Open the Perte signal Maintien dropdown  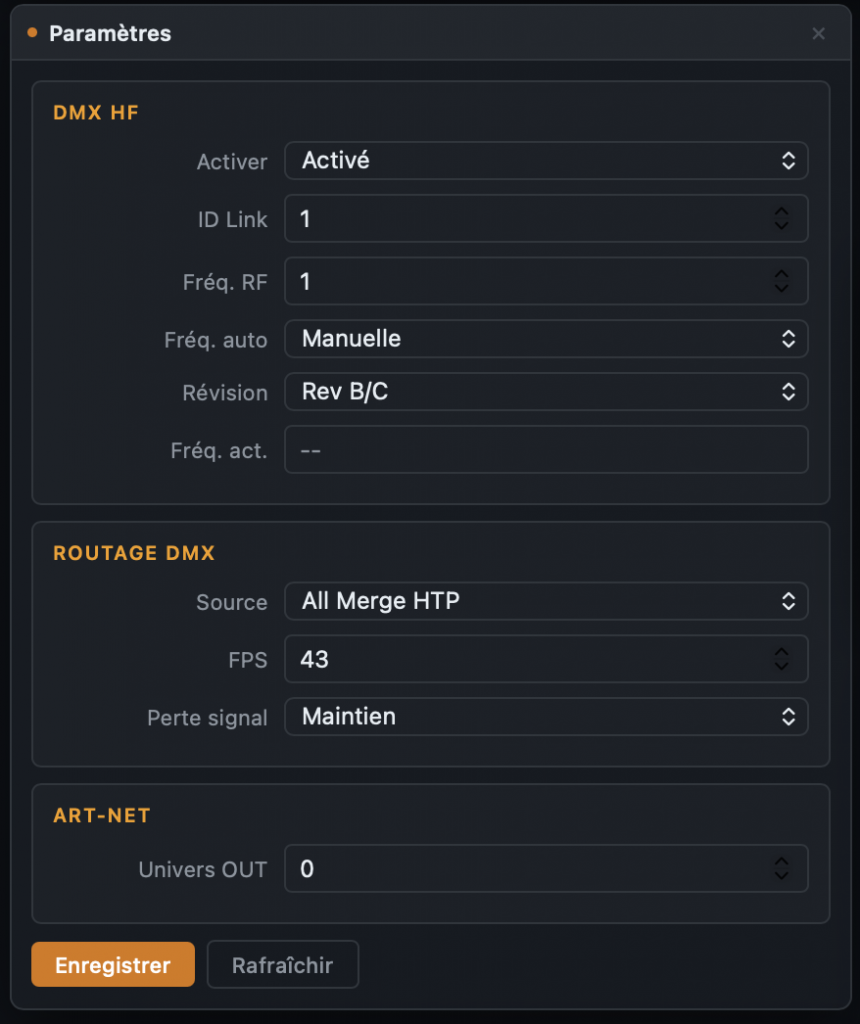[546, 716]
